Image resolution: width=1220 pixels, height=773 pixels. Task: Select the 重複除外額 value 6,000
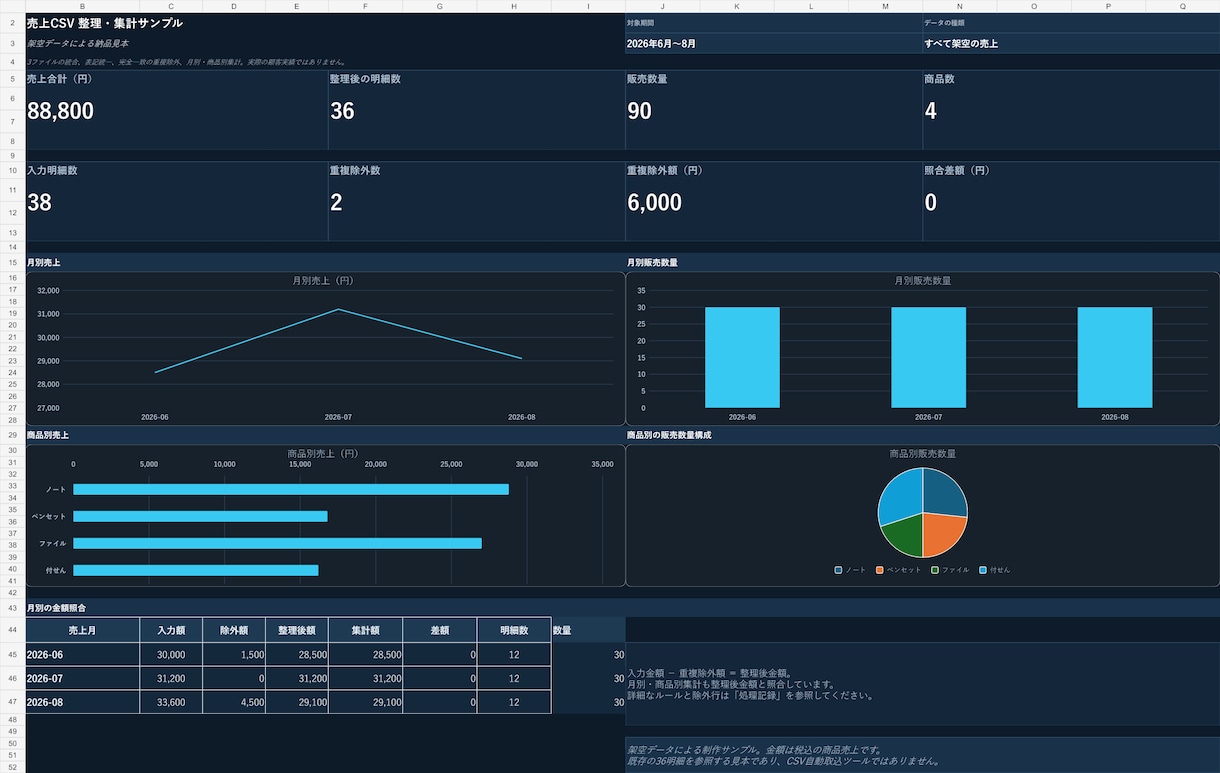tap(654, 203)
